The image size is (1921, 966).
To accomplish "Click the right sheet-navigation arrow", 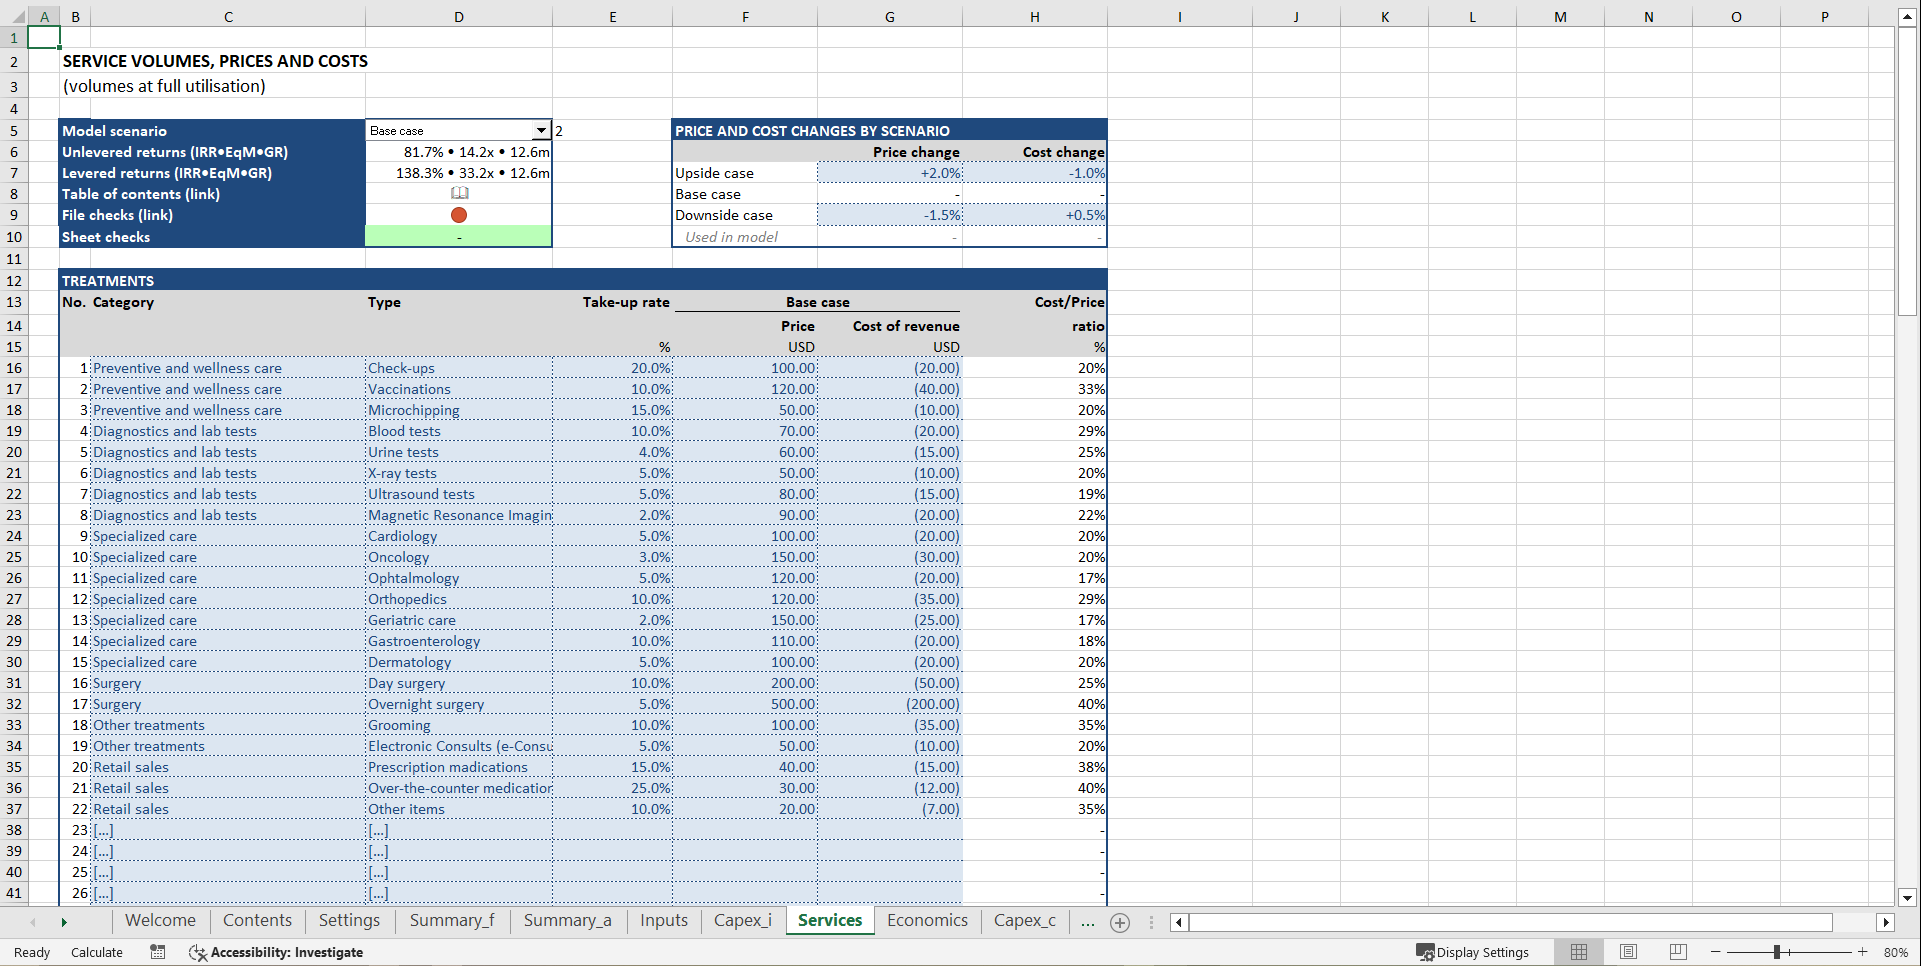I will pos(64,922).
